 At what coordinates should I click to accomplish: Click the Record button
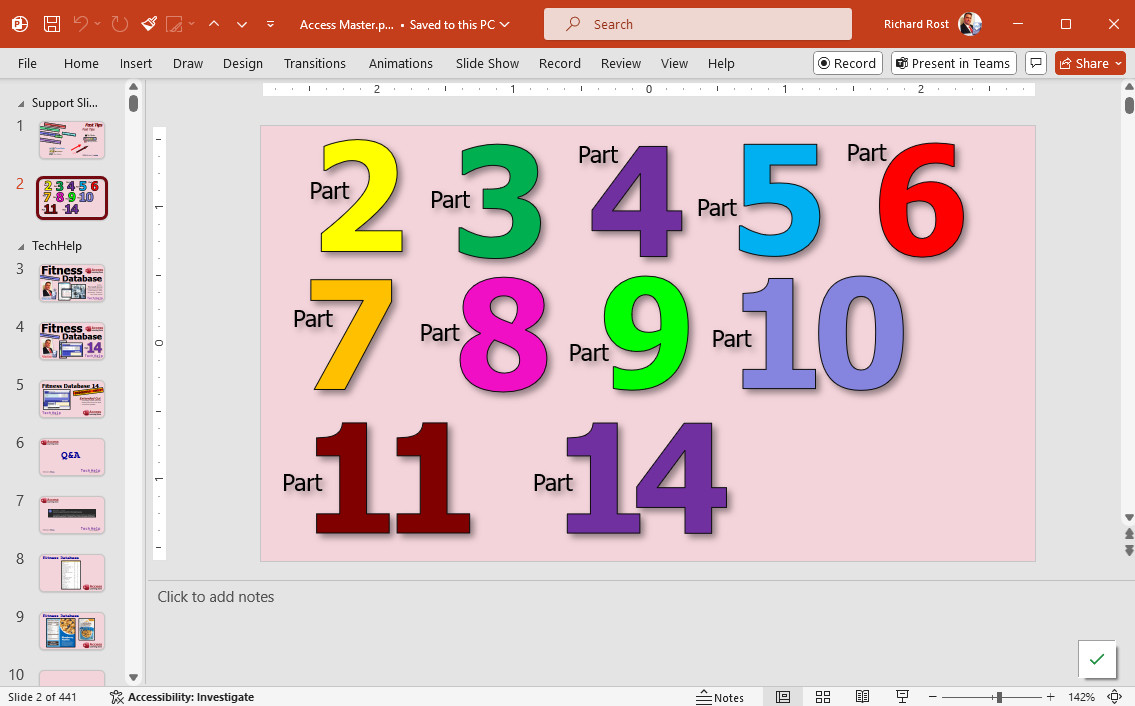point(847,63)
